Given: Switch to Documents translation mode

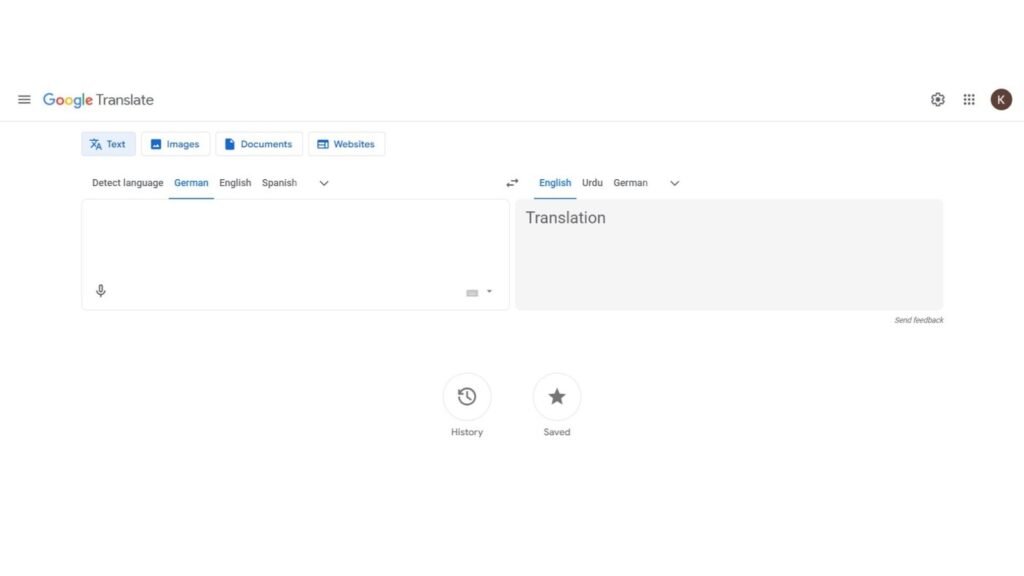Looking at the screenshot, I should pyautogui.click(x=259, y=144).
